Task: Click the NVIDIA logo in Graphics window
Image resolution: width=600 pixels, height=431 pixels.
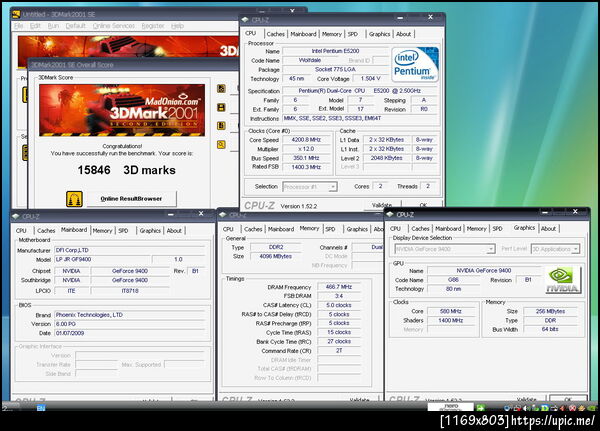Action: tap(563, 280)
